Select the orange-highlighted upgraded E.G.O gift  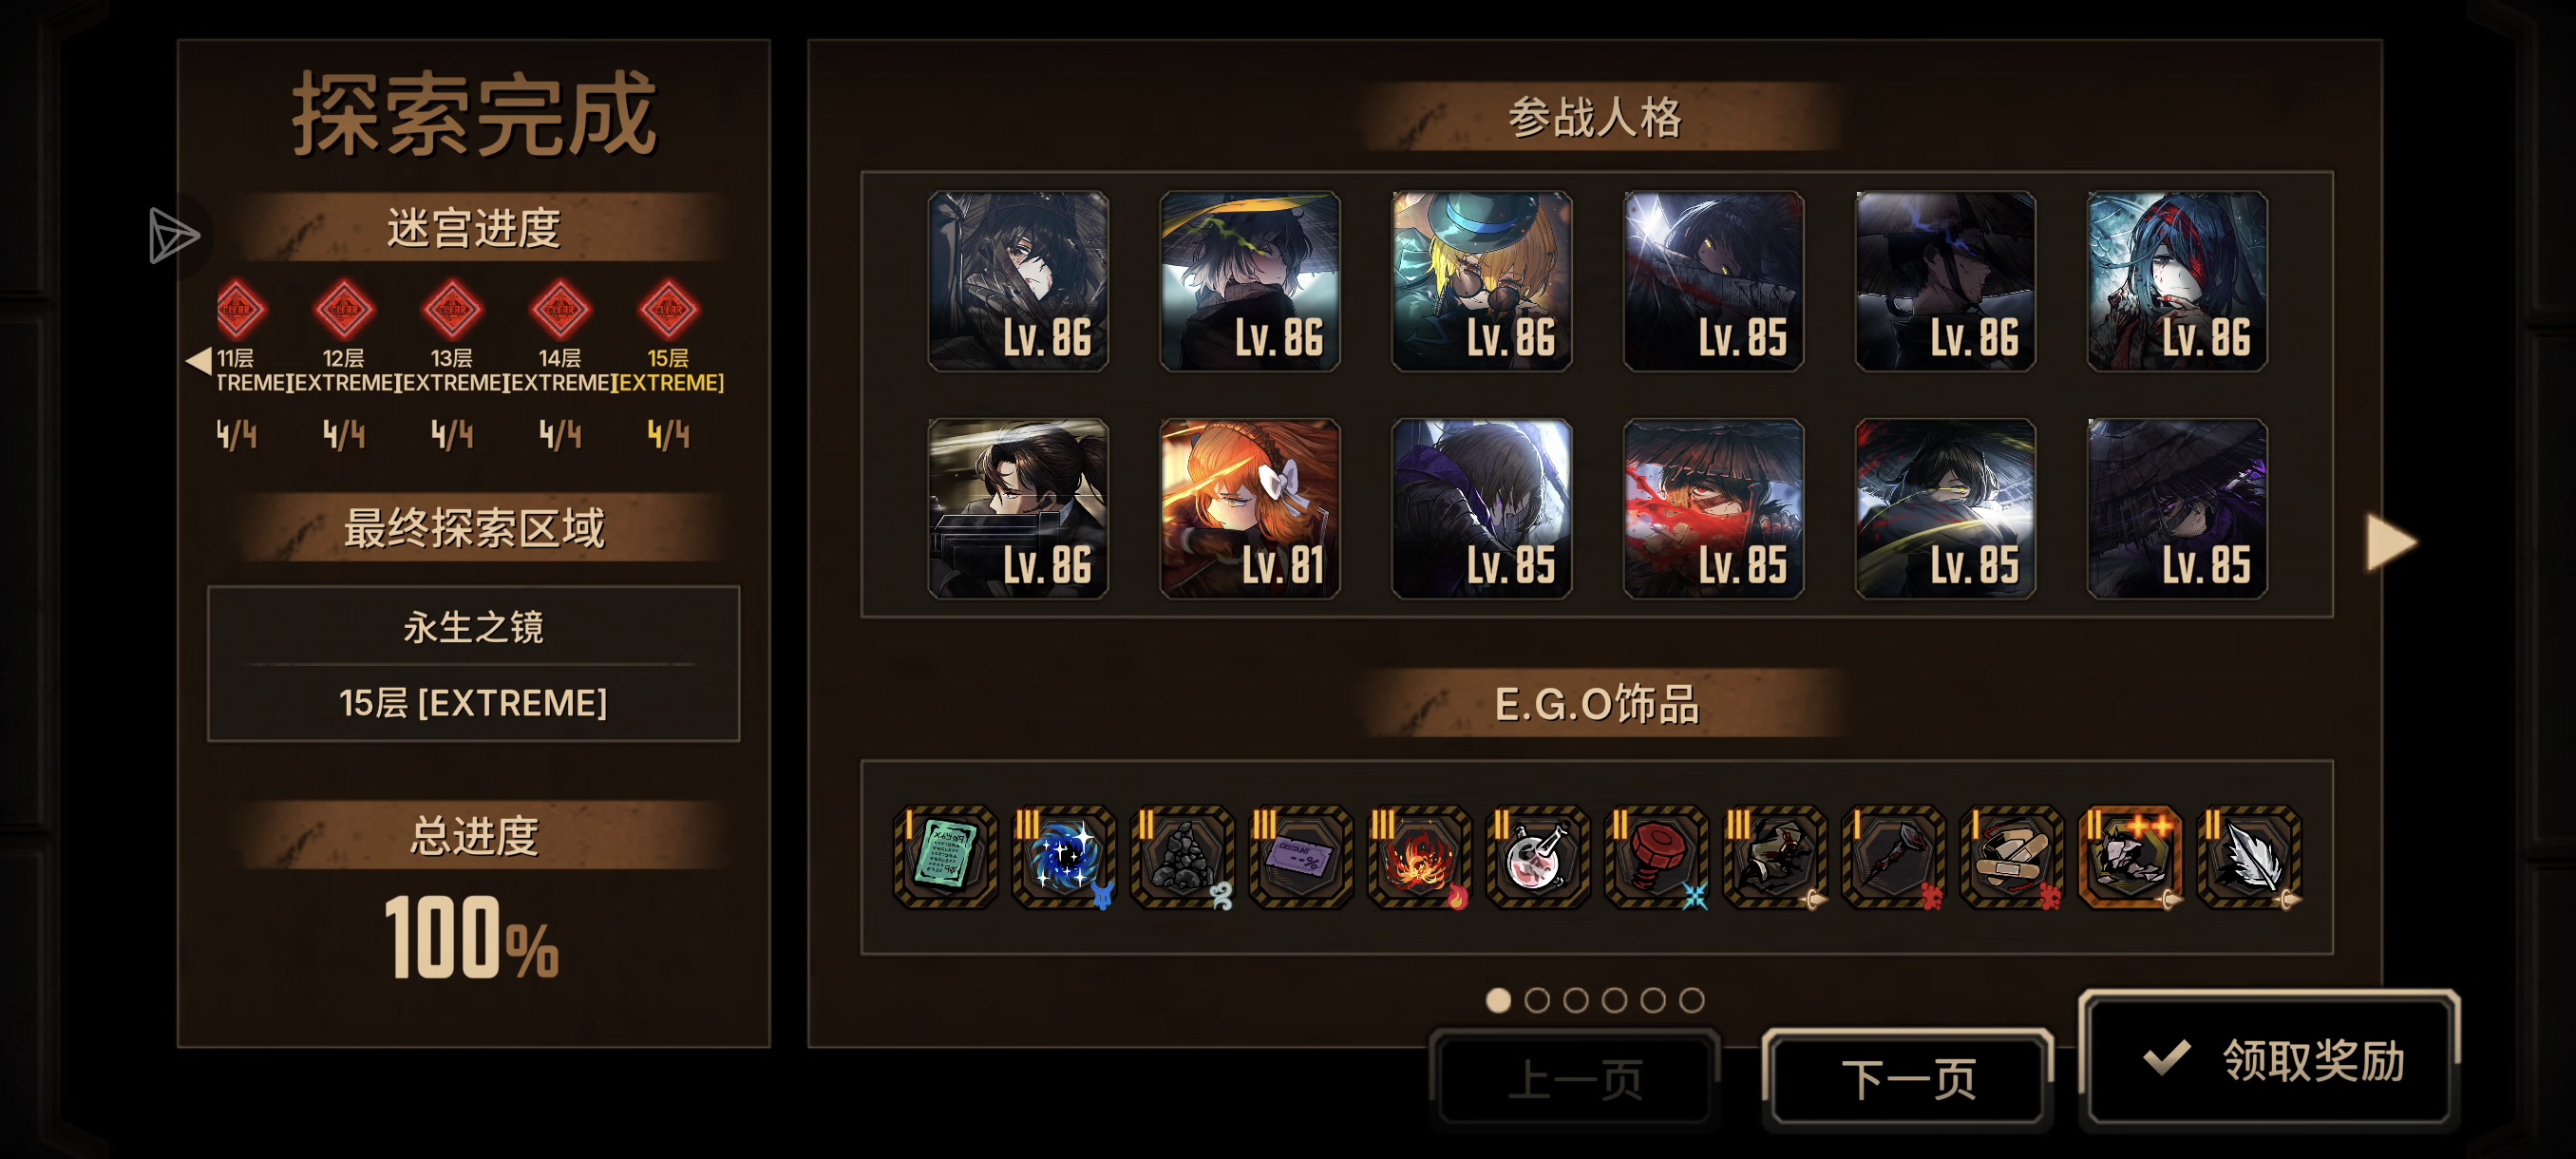point(2130,857)
